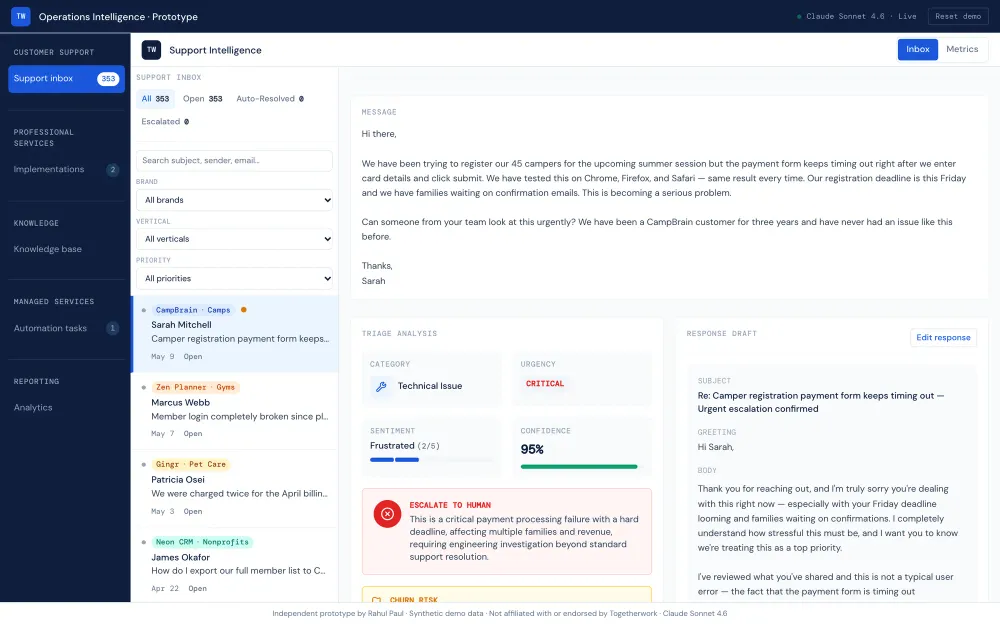Click the 353 badge on Support inbox

(108, 79)
